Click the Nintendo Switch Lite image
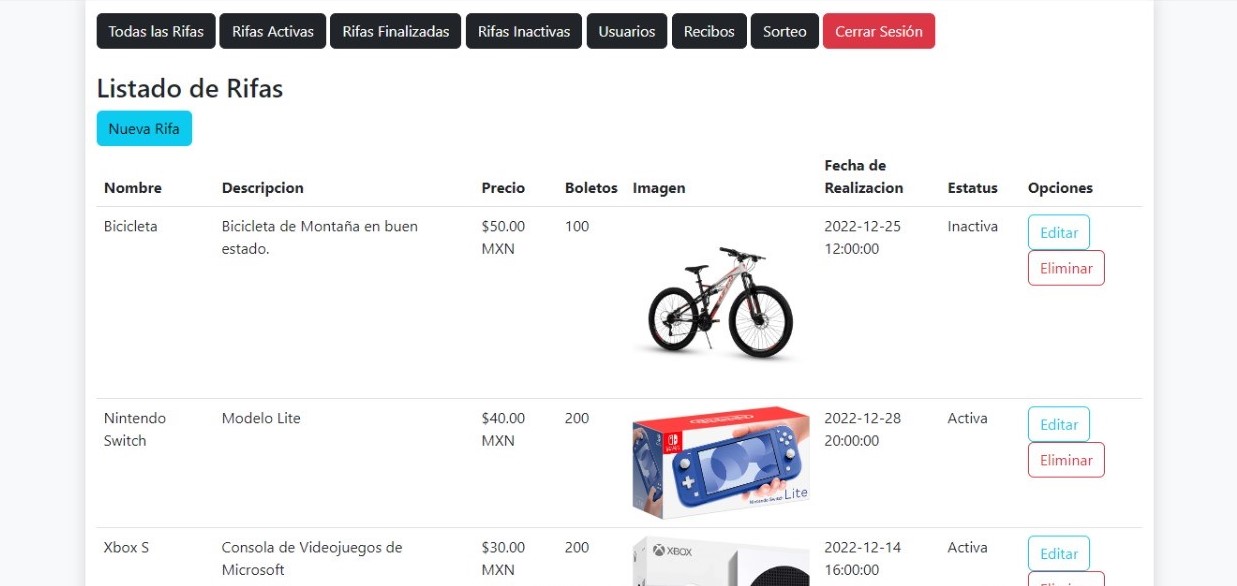 point(720,462)
